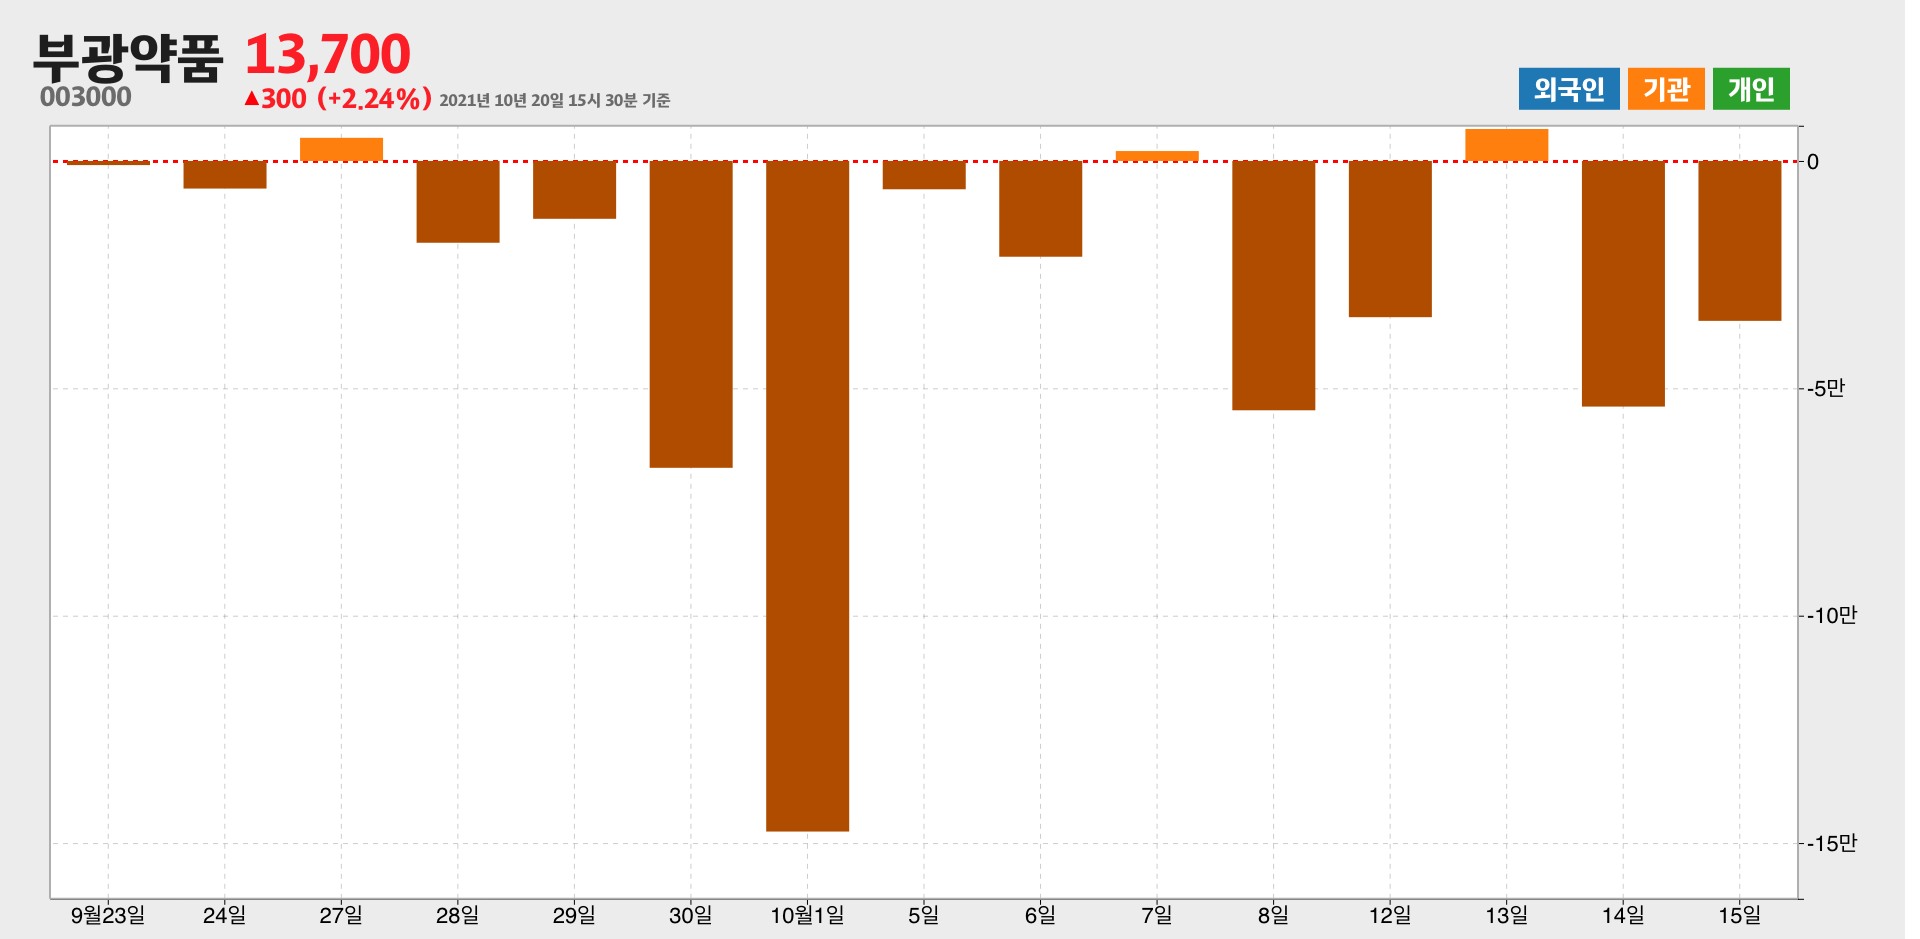Click the 0 y-axis label

coord(1813,162)
